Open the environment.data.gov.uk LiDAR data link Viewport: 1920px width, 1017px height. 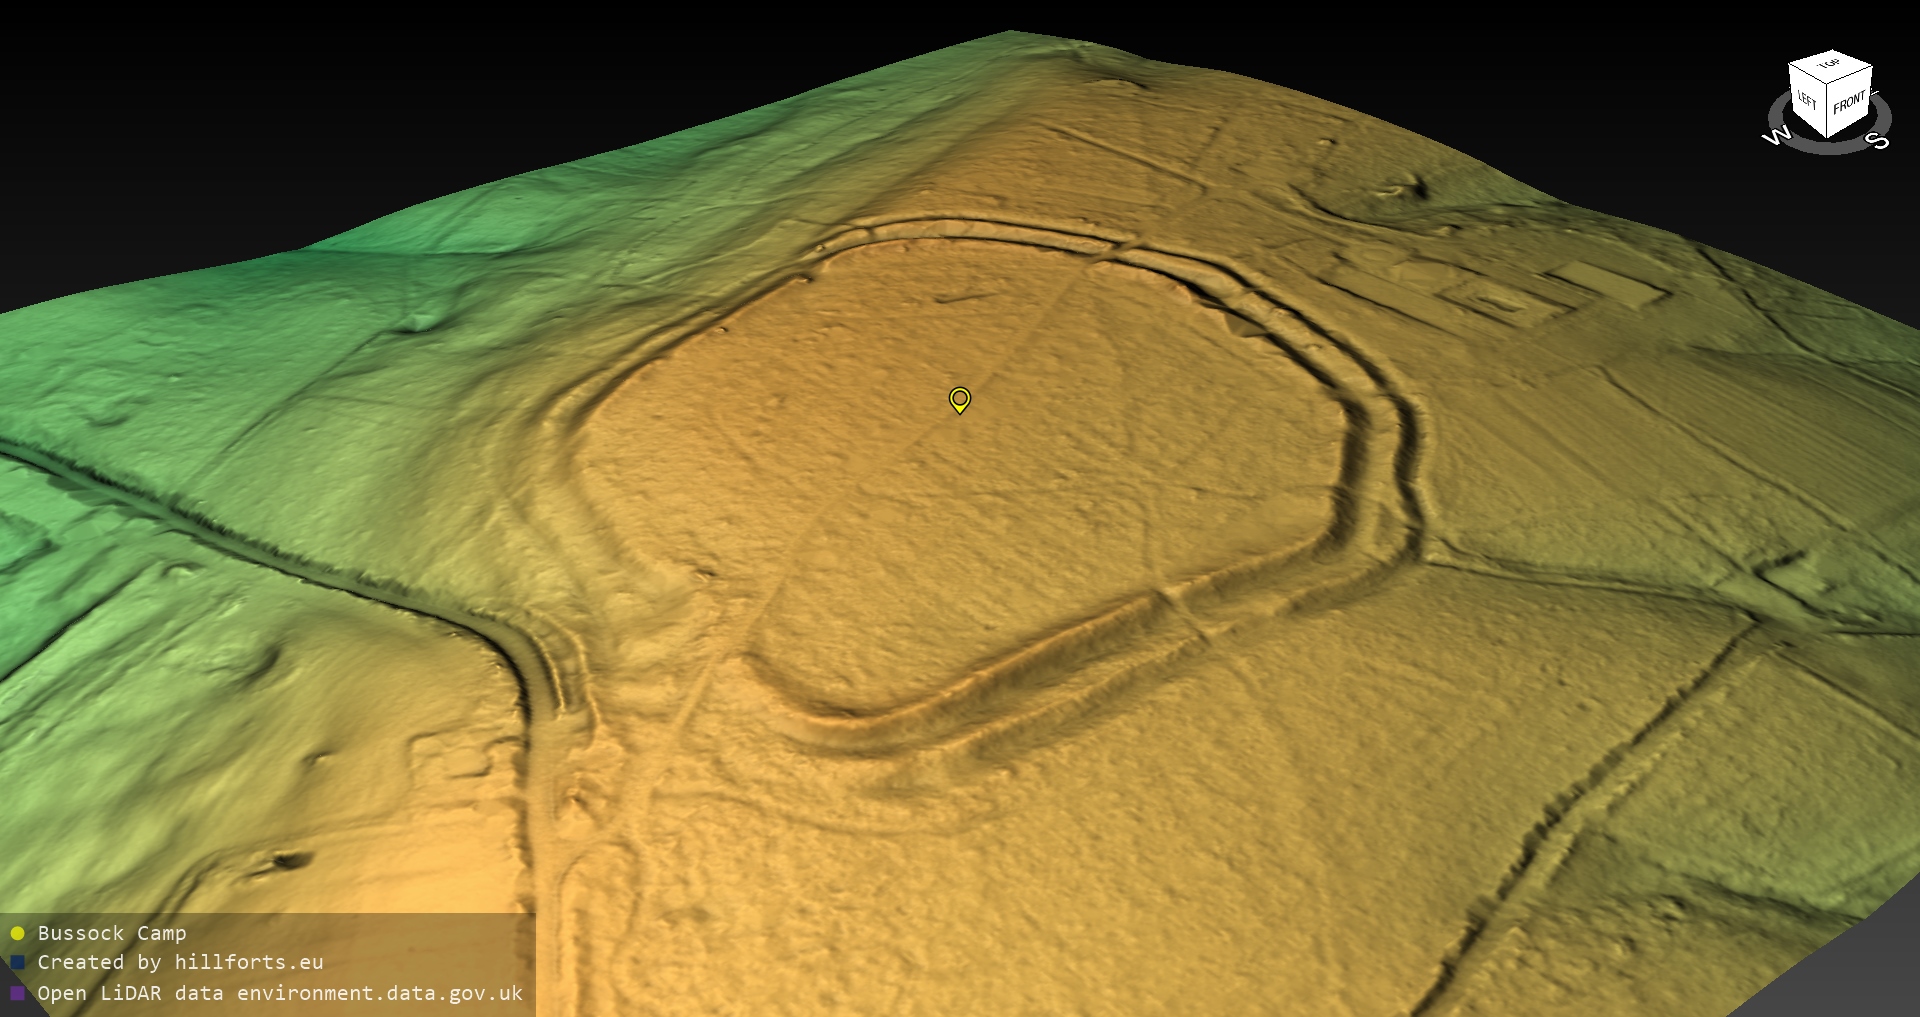click(280, 993)
